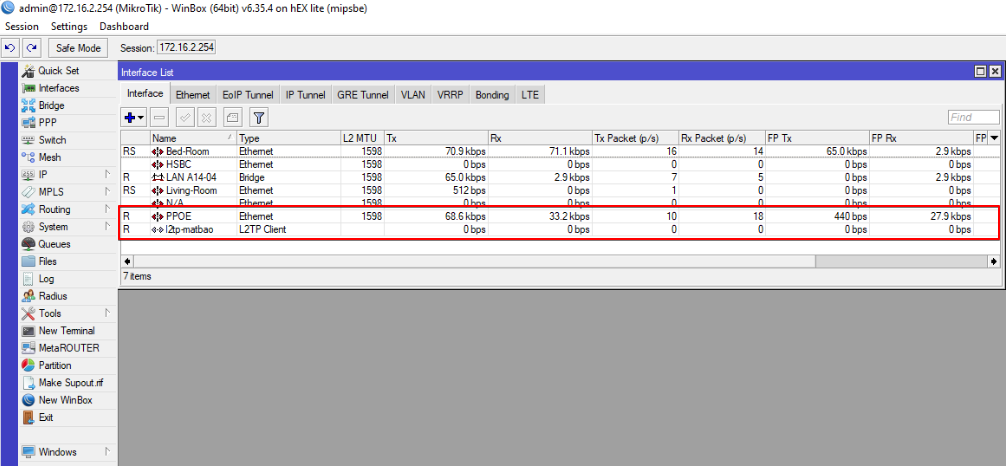
Task: Switch to the GRE Tunnel tab
Action: [363, 95]
